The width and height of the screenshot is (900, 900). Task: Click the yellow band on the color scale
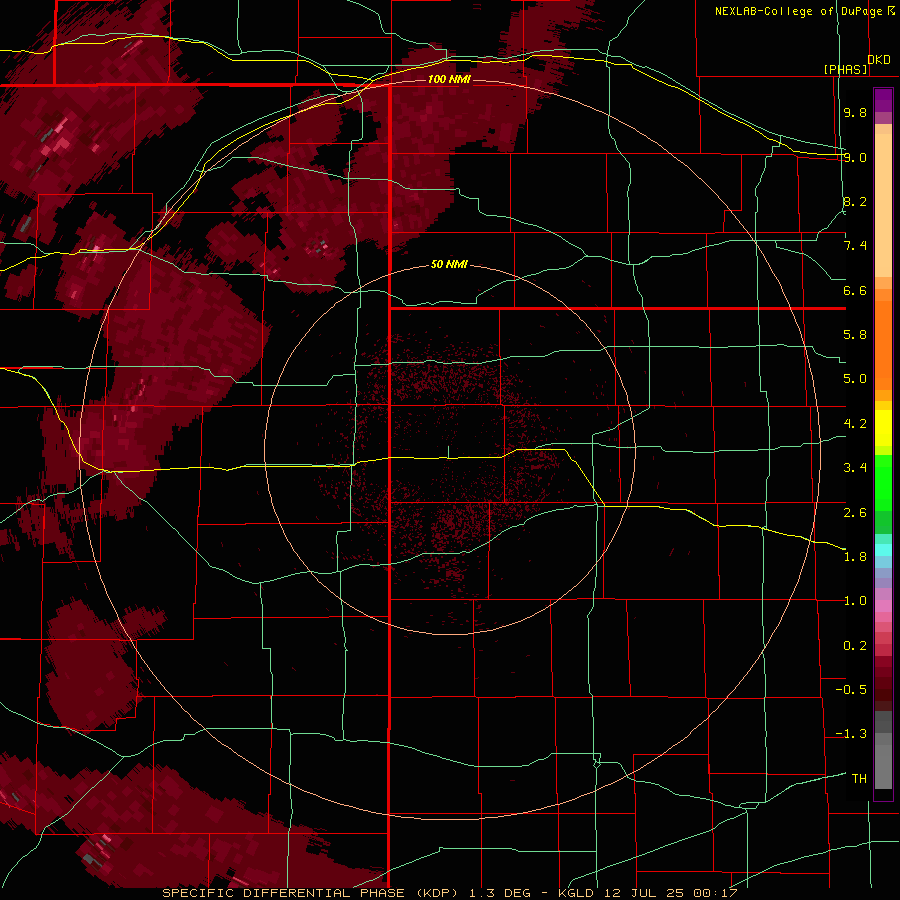coord(883,428)
